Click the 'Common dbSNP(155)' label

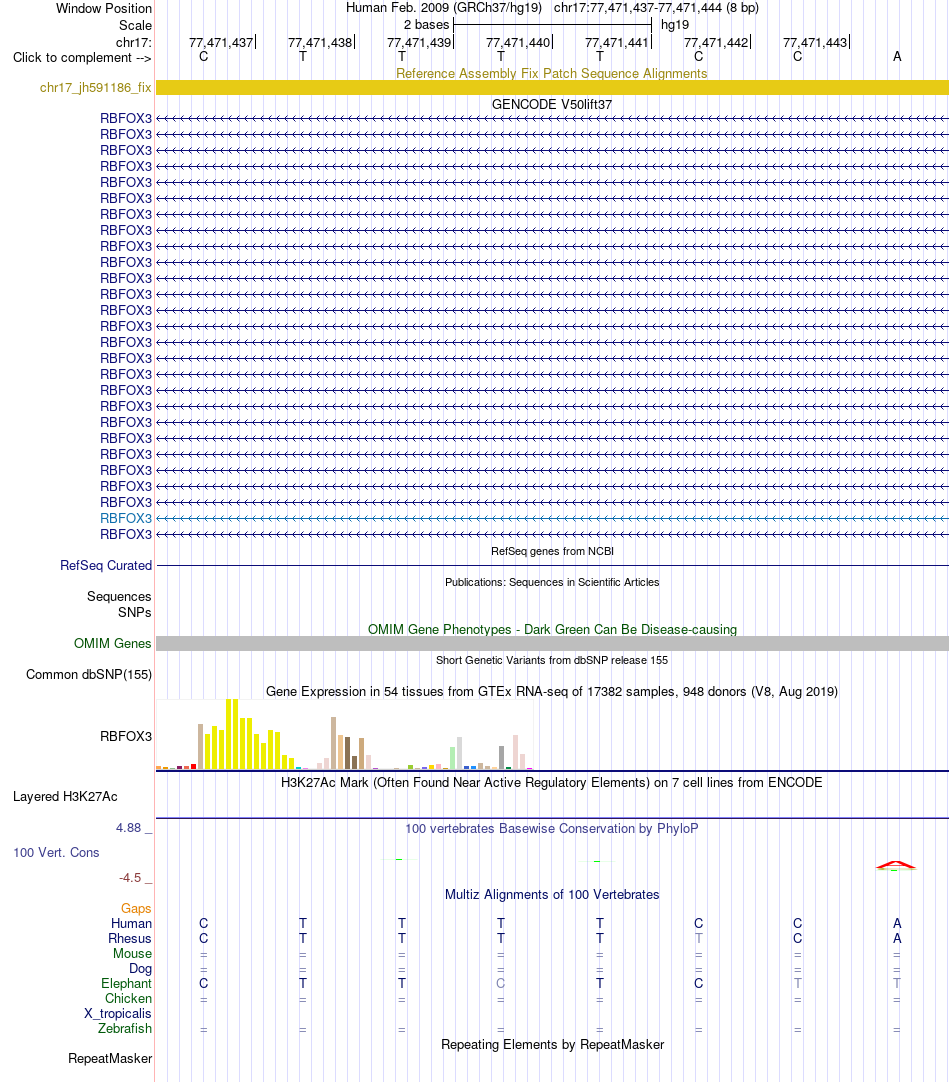(x=89, y=674)
